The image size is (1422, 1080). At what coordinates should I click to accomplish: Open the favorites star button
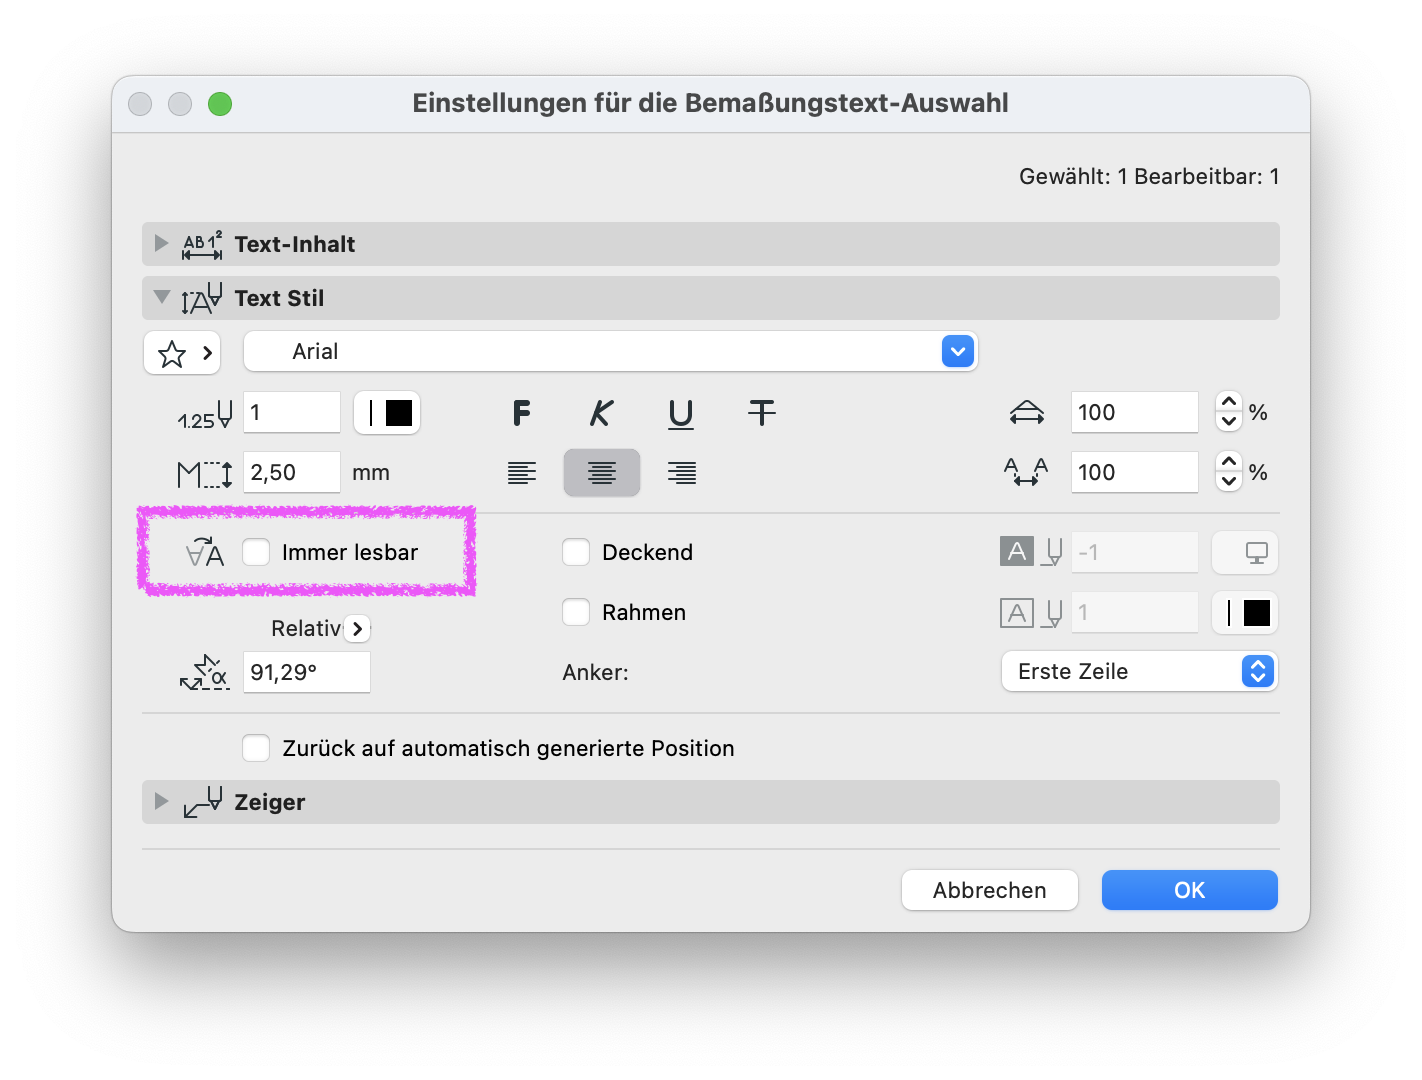(x=182, y=353)
